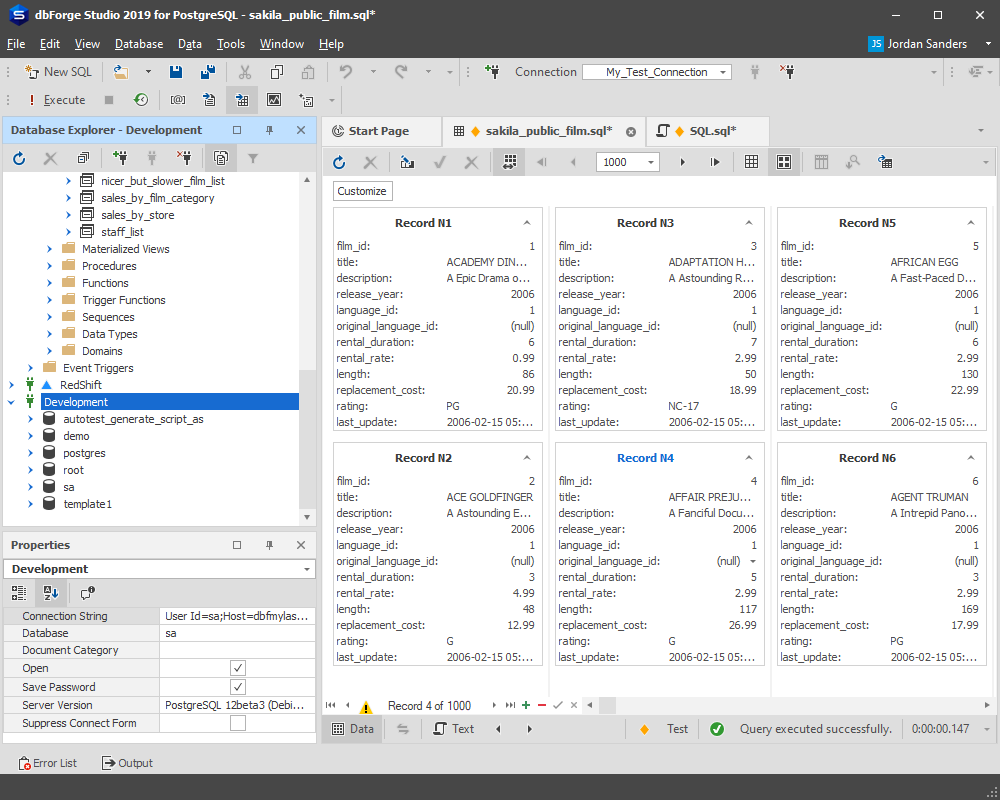
Task: Switch to grid view in data toolbar
Action: 751,162
